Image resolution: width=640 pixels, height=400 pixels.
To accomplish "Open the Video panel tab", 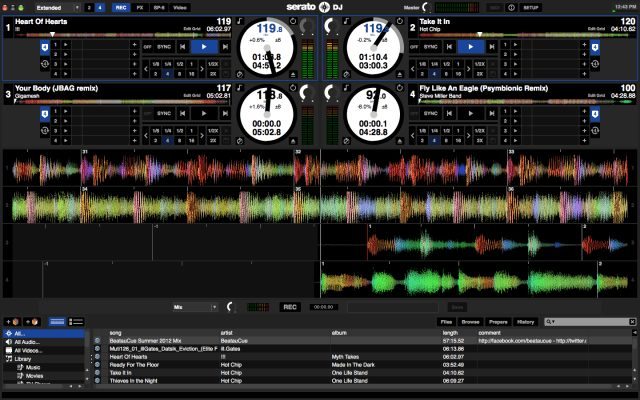I will [x=180, y=8].
